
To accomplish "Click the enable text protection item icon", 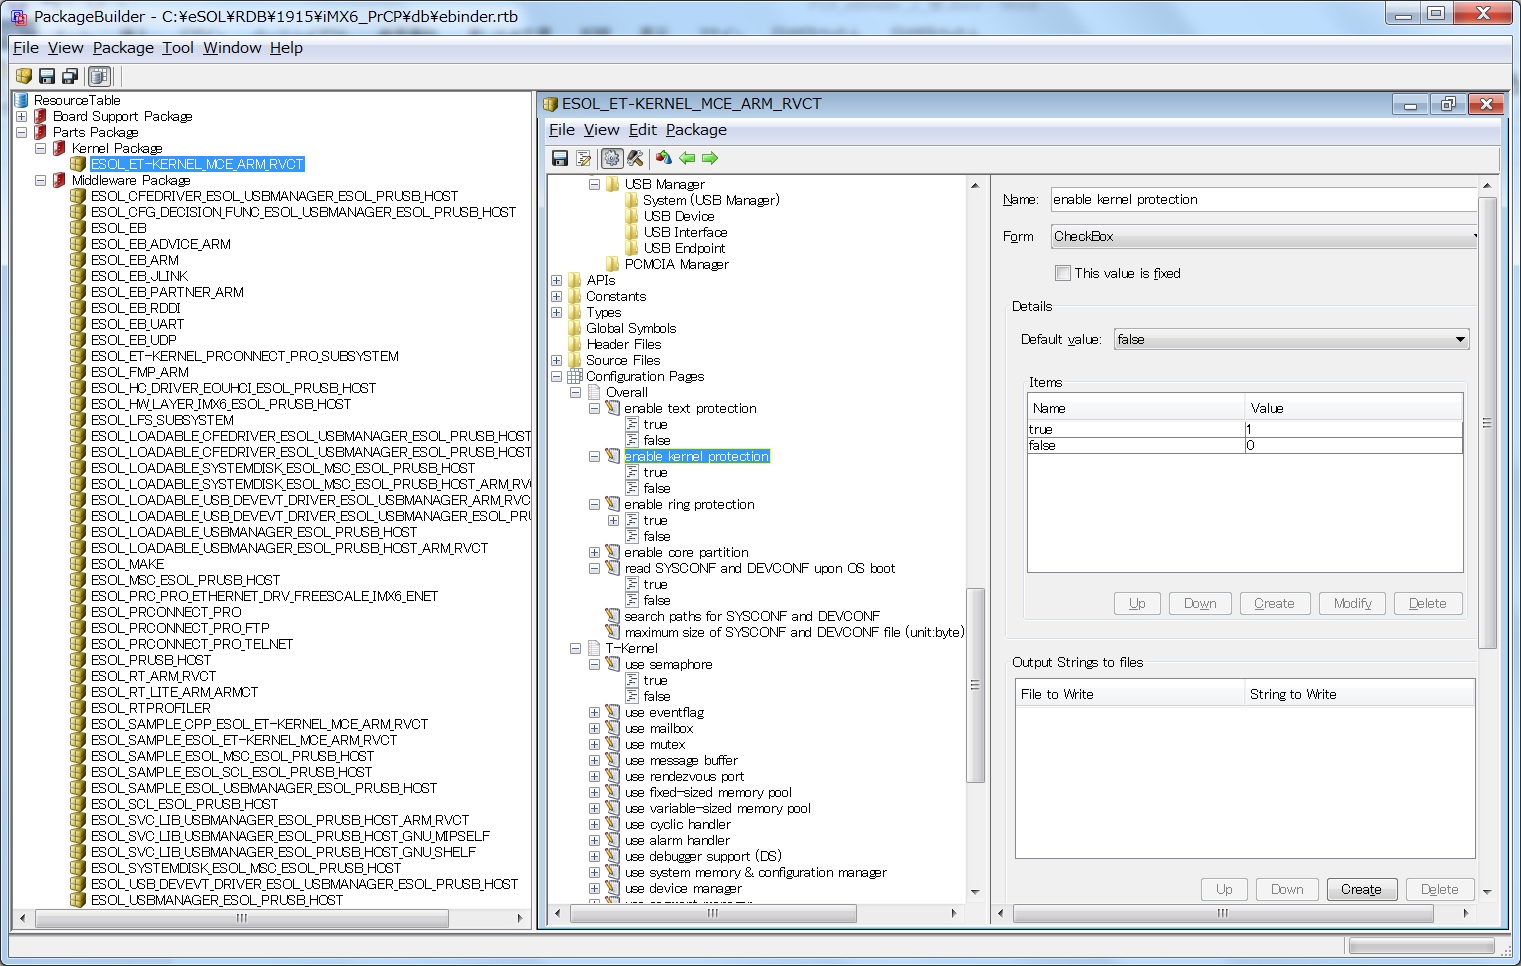I will point(613,408).
